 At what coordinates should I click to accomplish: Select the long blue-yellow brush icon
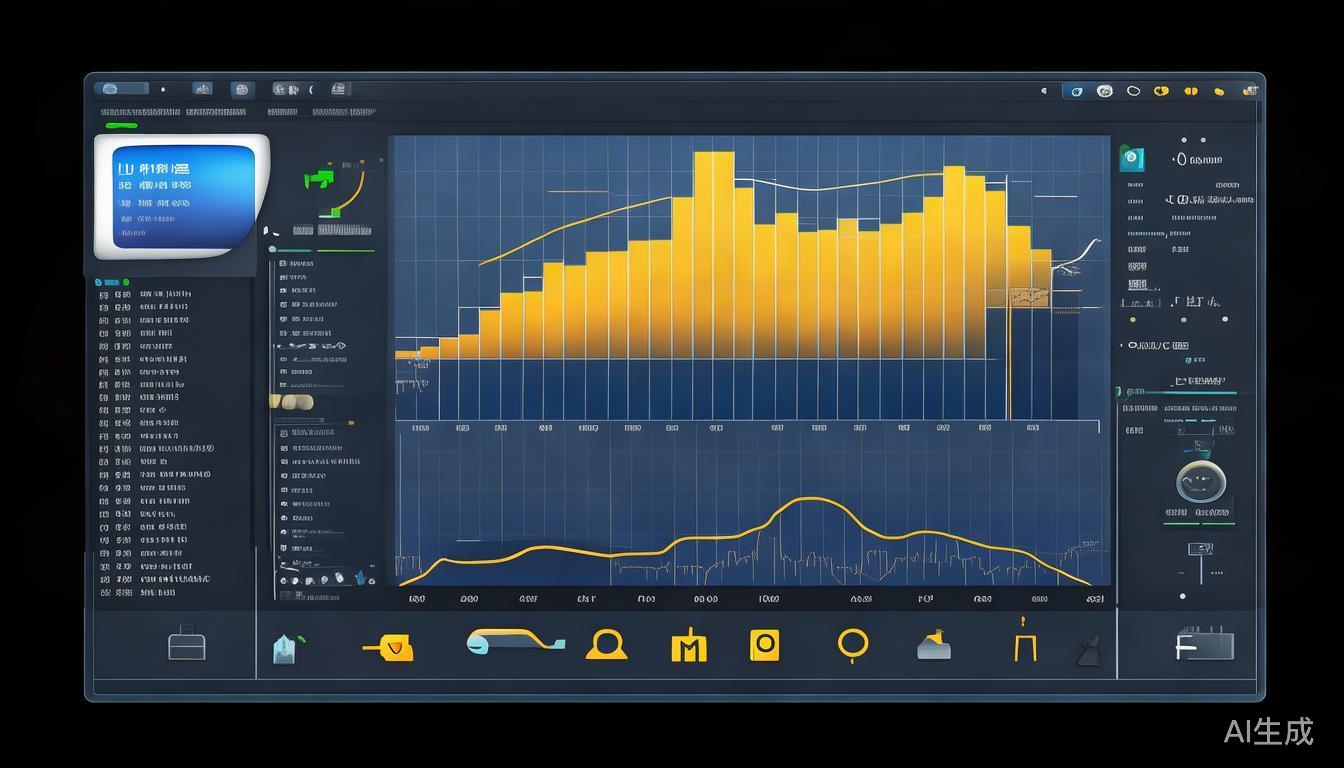(x=514, y=642)
